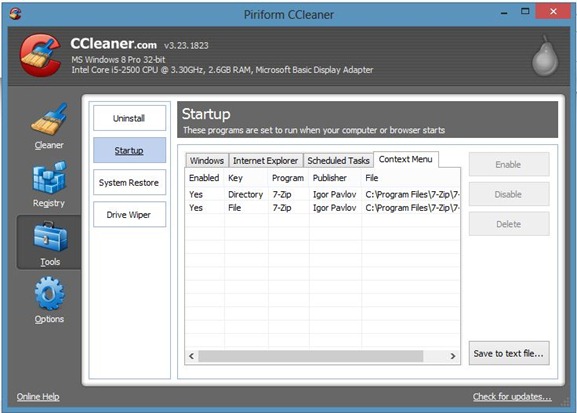Image resolution: width=577 pixels, height=413 pixels.
Task: Click the Disable button
Action: click(509, 194)
